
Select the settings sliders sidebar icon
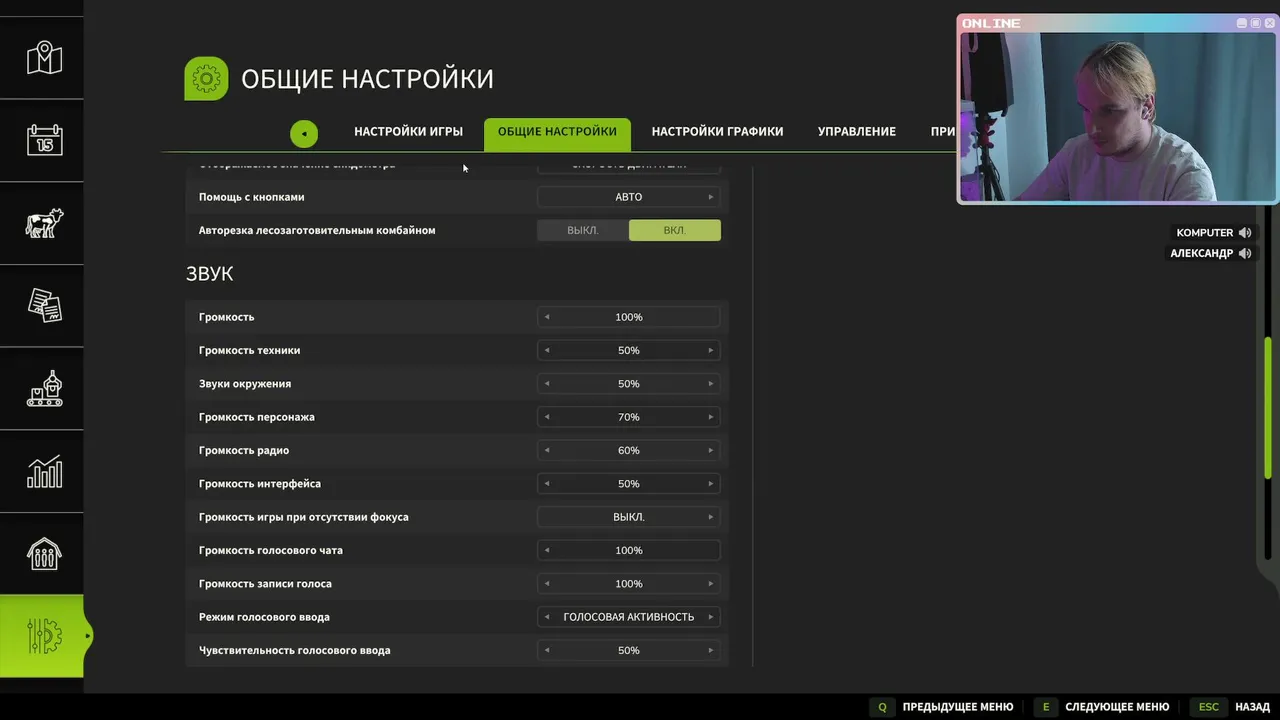point(44,636)
